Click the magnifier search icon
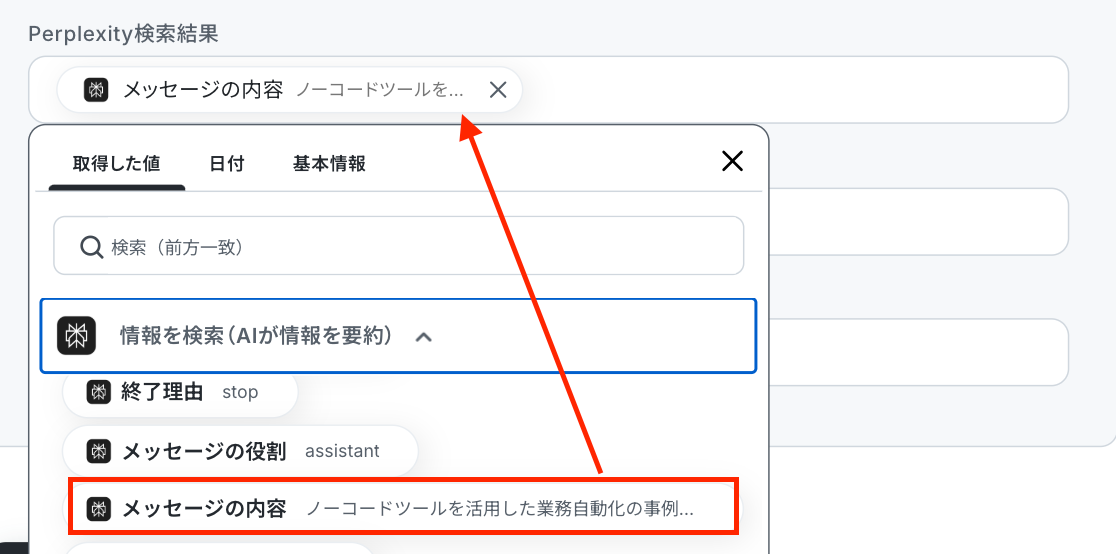This screenshot has width=1116, height=554. (91, 247)
